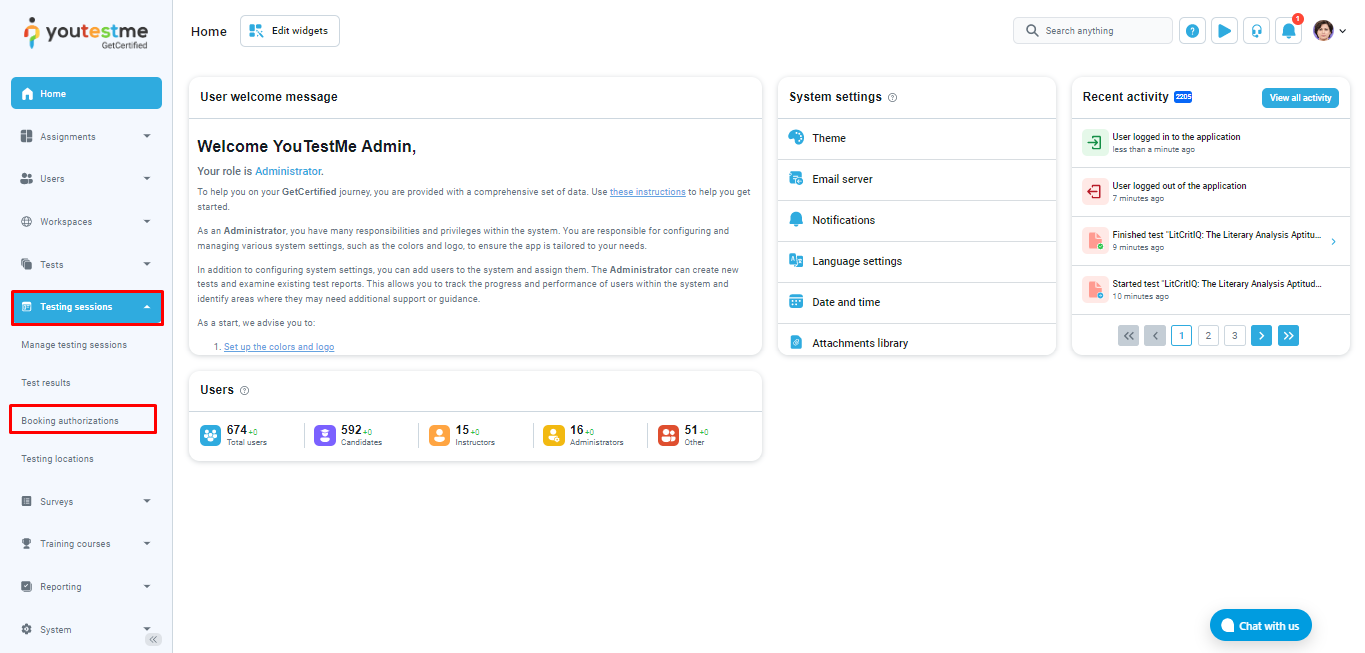Select Manage testing sessions in sidebar

click(x=74, y=345)
